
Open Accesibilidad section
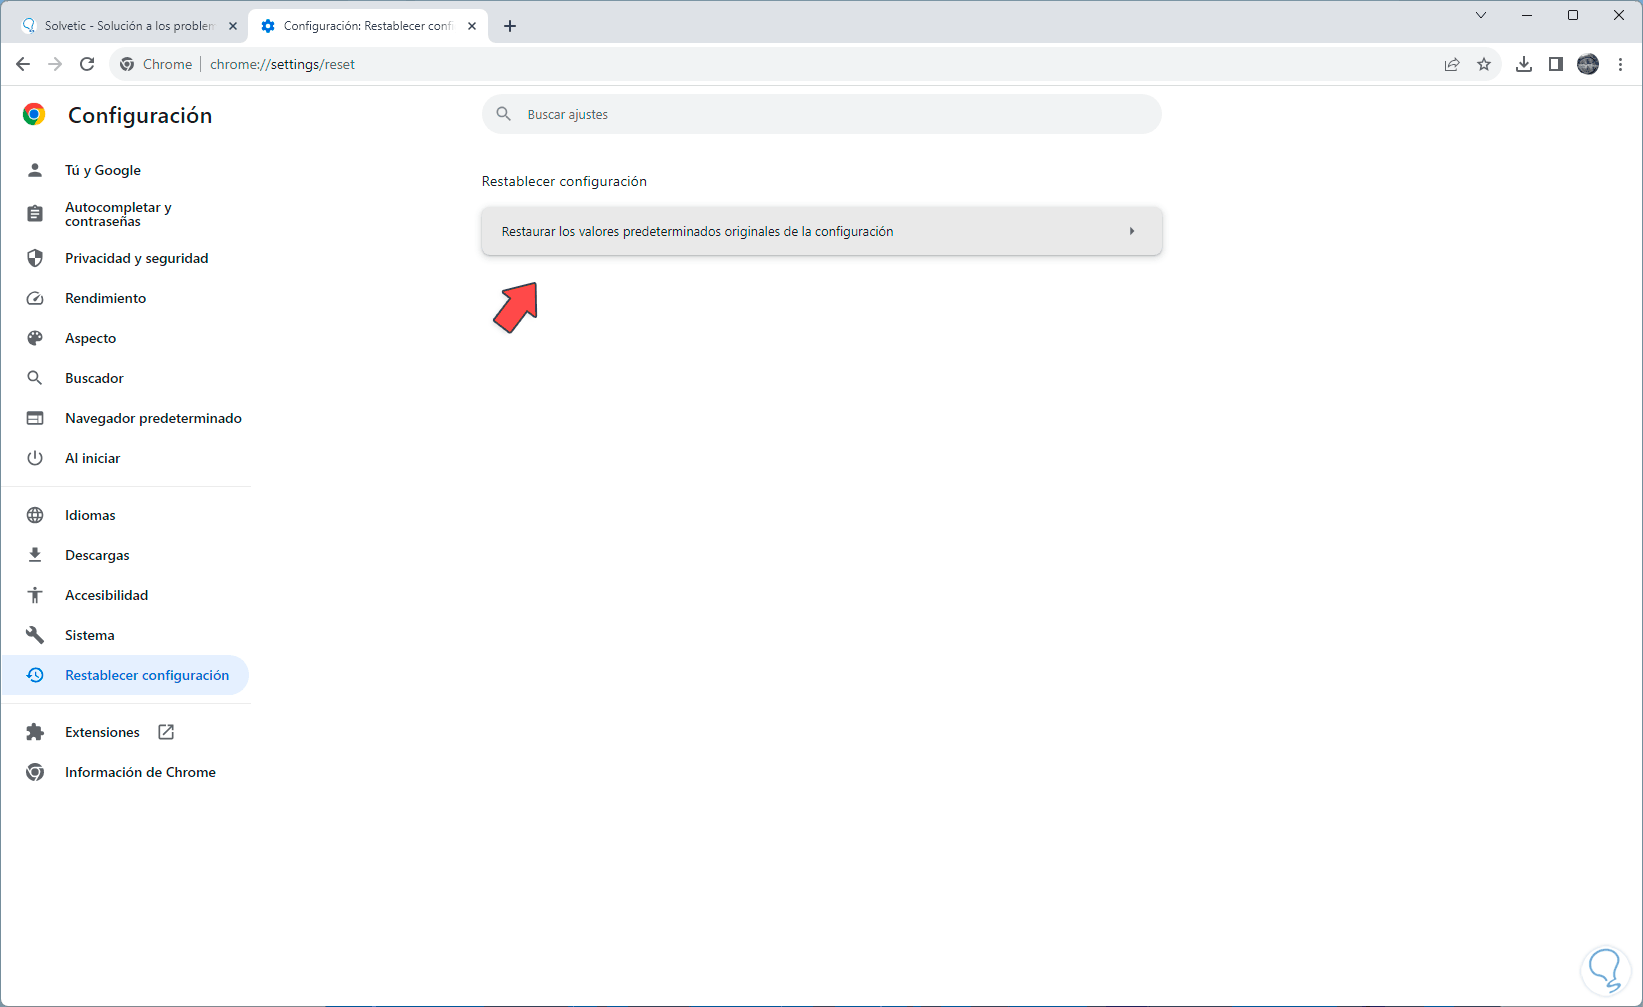click(x=125, y=595)
